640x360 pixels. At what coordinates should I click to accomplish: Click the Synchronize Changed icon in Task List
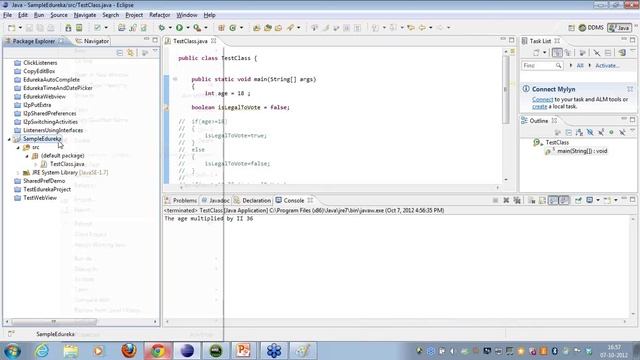point(622,53)
